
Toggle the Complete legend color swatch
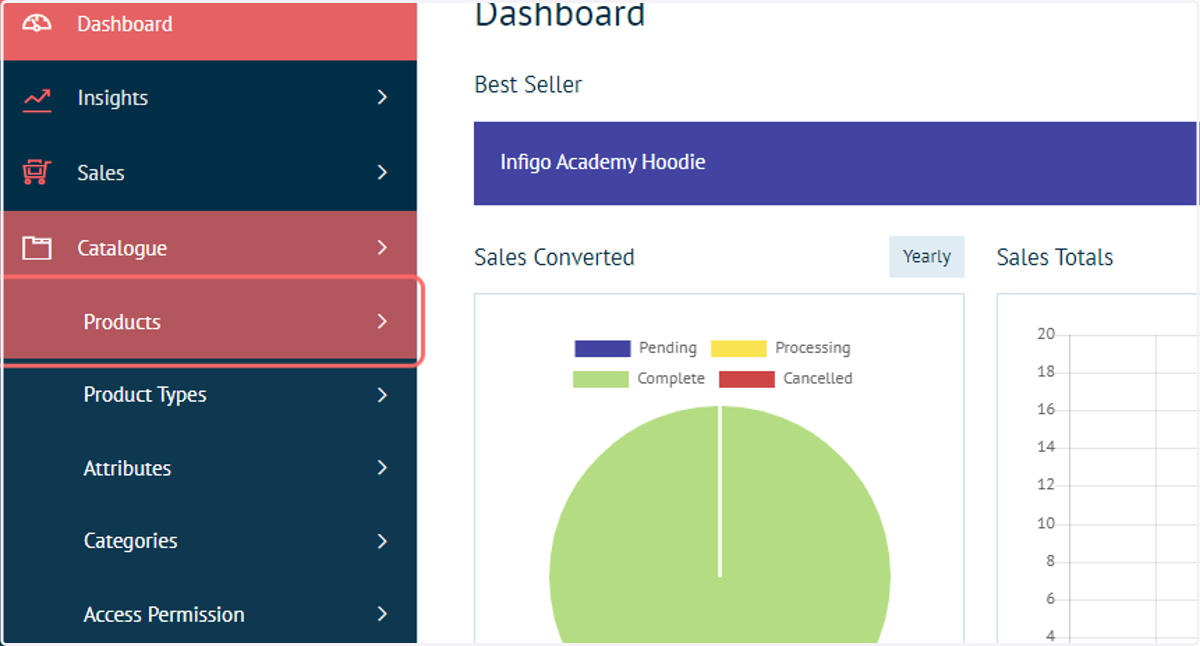[601, 379]
